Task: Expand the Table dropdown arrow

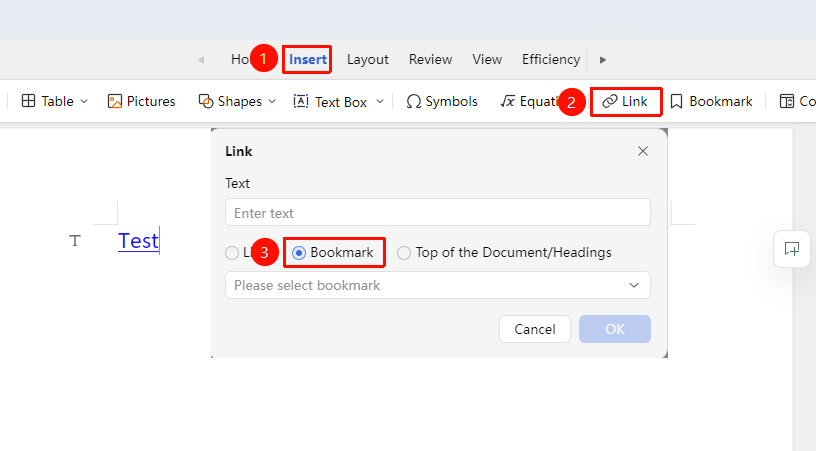Action: click(84, 101)
